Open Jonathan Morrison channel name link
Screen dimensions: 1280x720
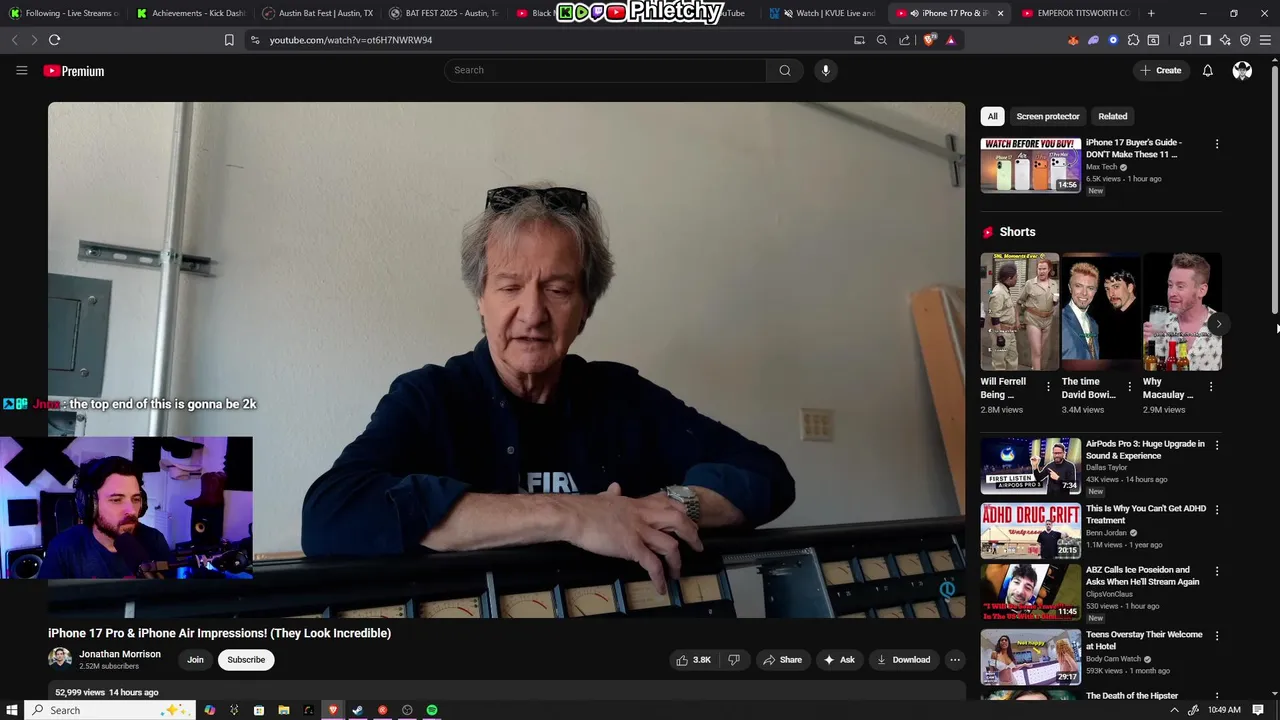click(x=120, y=654)
